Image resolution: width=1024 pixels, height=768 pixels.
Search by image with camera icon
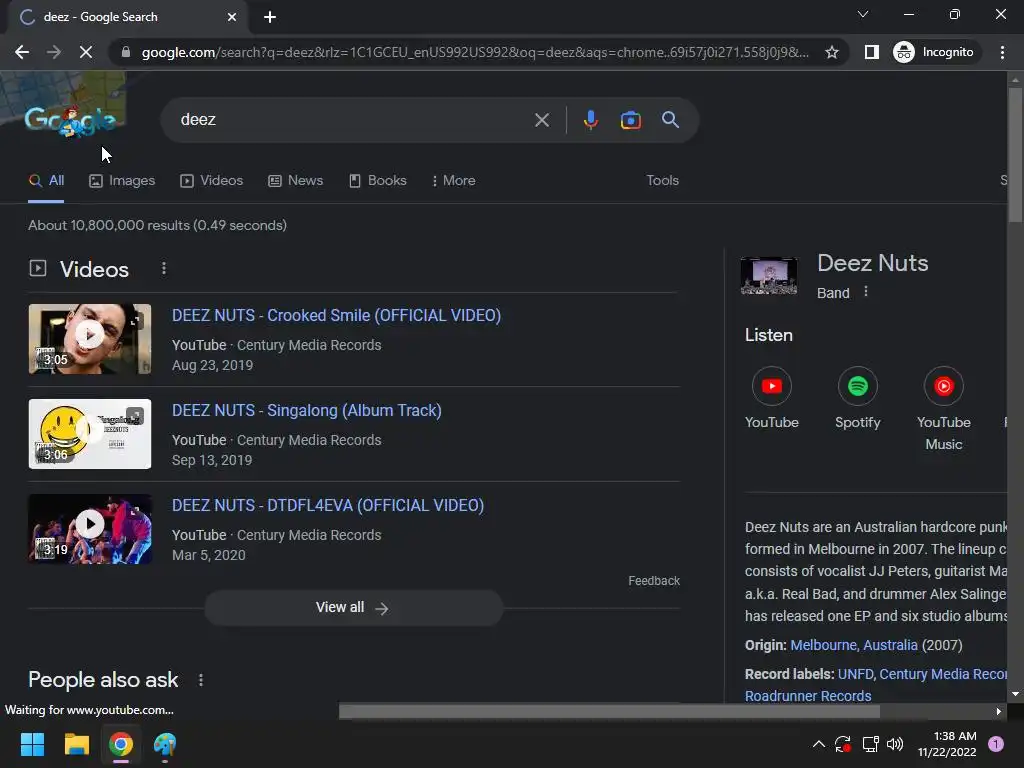point(630,120)
